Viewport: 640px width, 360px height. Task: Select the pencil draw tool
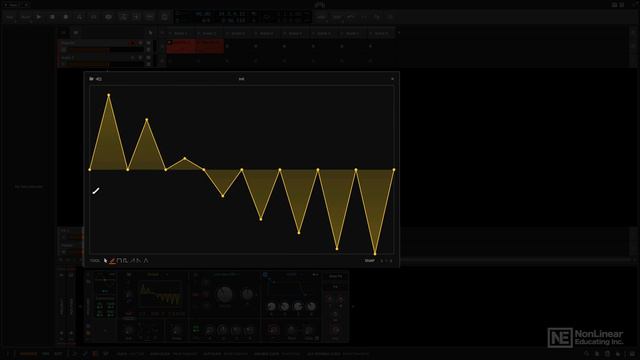pyautogui.click(x=112, y=260)
